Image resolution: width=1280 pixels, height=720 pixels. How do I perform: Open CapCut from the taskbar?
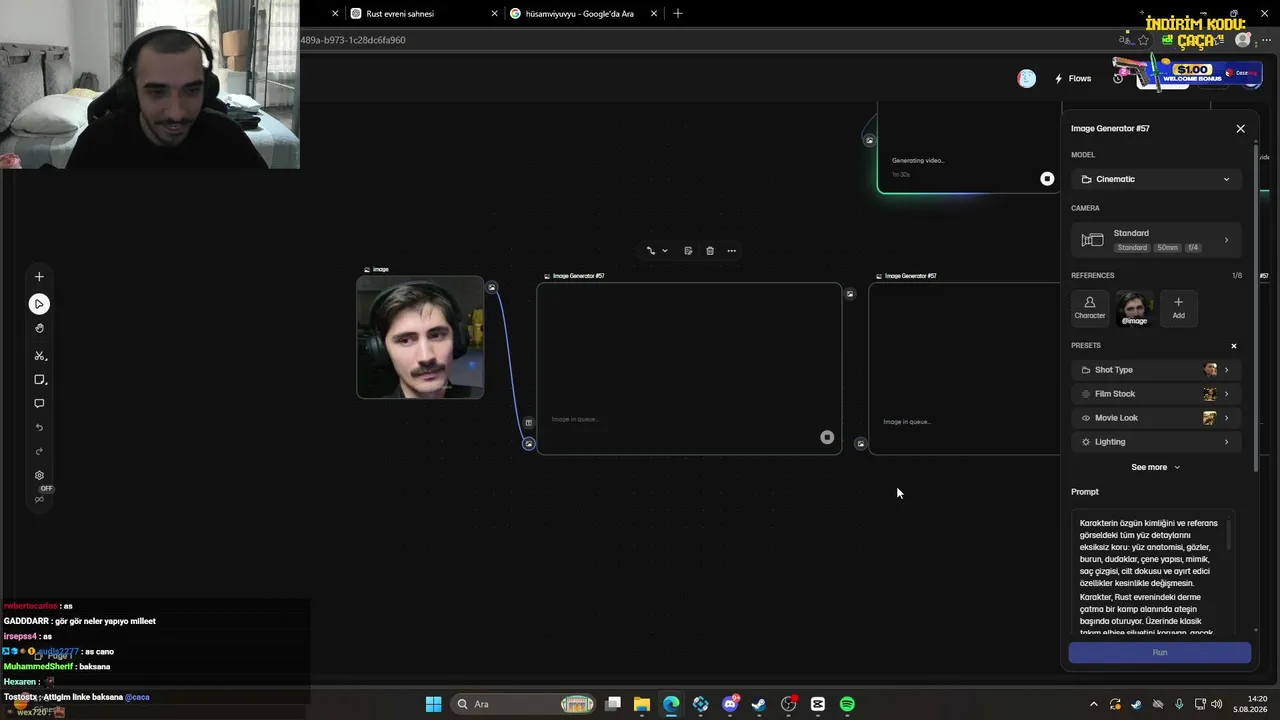click(818, 704)
